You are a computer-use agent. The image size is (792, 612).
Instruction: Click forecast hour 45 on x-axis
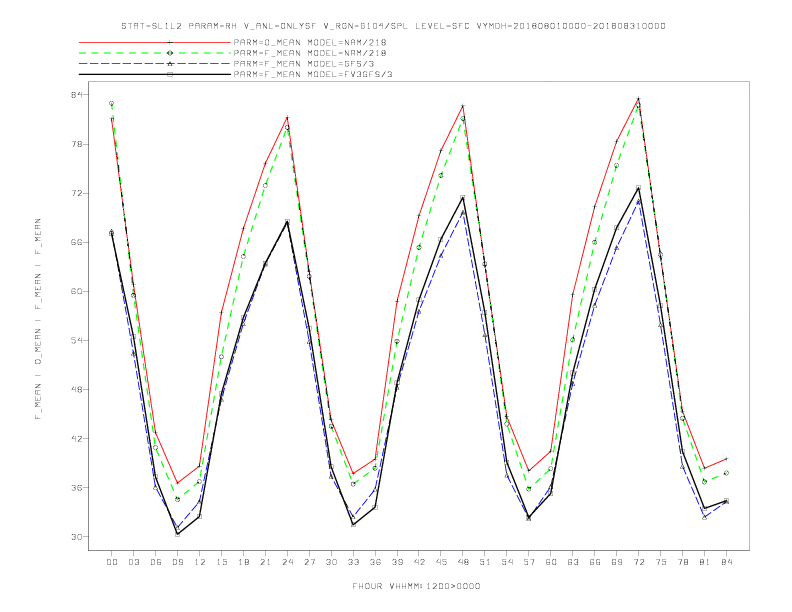[x=441, y=562]
